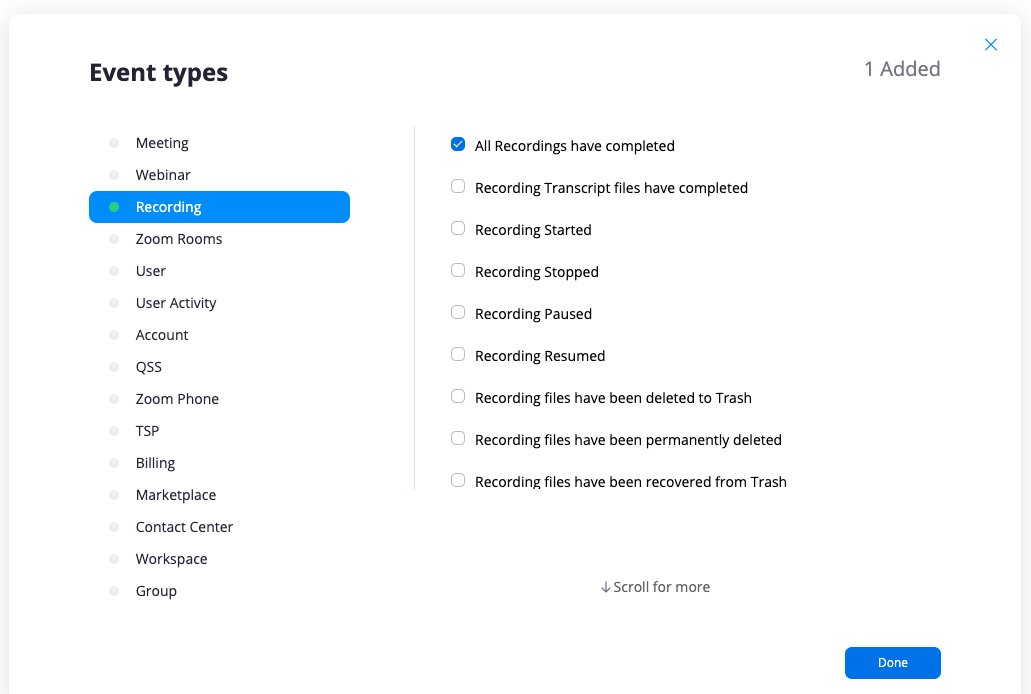Close the Event types dialog
The image size is (1031, 694).
pyautogui.click(x=991, y=45)
